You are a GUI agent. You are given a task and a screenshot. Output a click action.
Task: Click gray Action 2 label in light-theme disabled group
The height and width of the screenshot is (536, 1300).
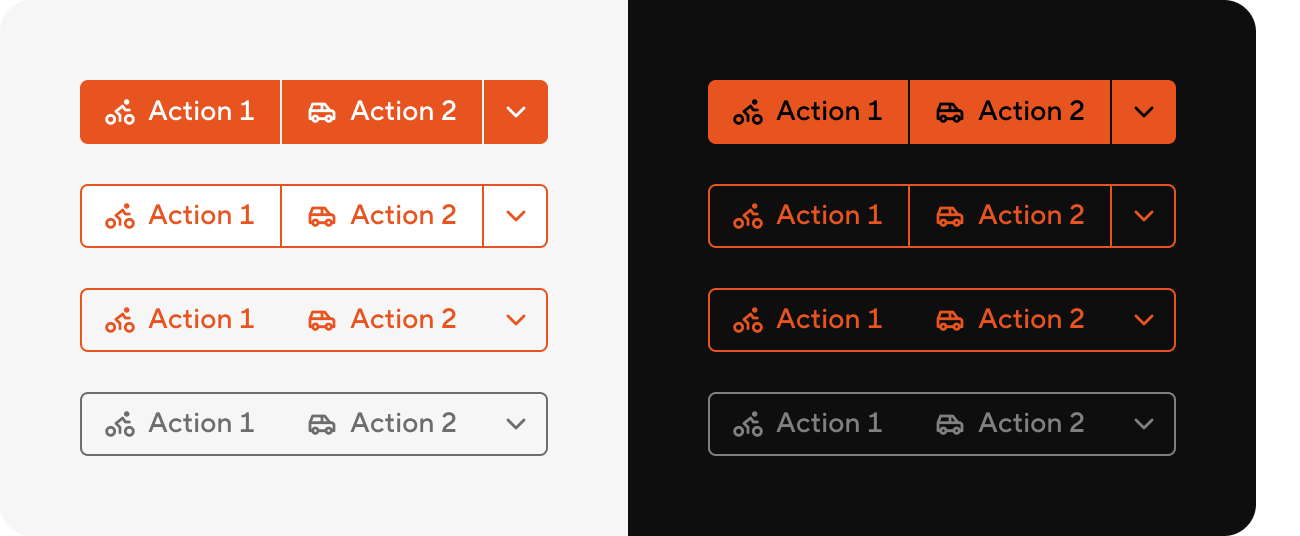404,423
